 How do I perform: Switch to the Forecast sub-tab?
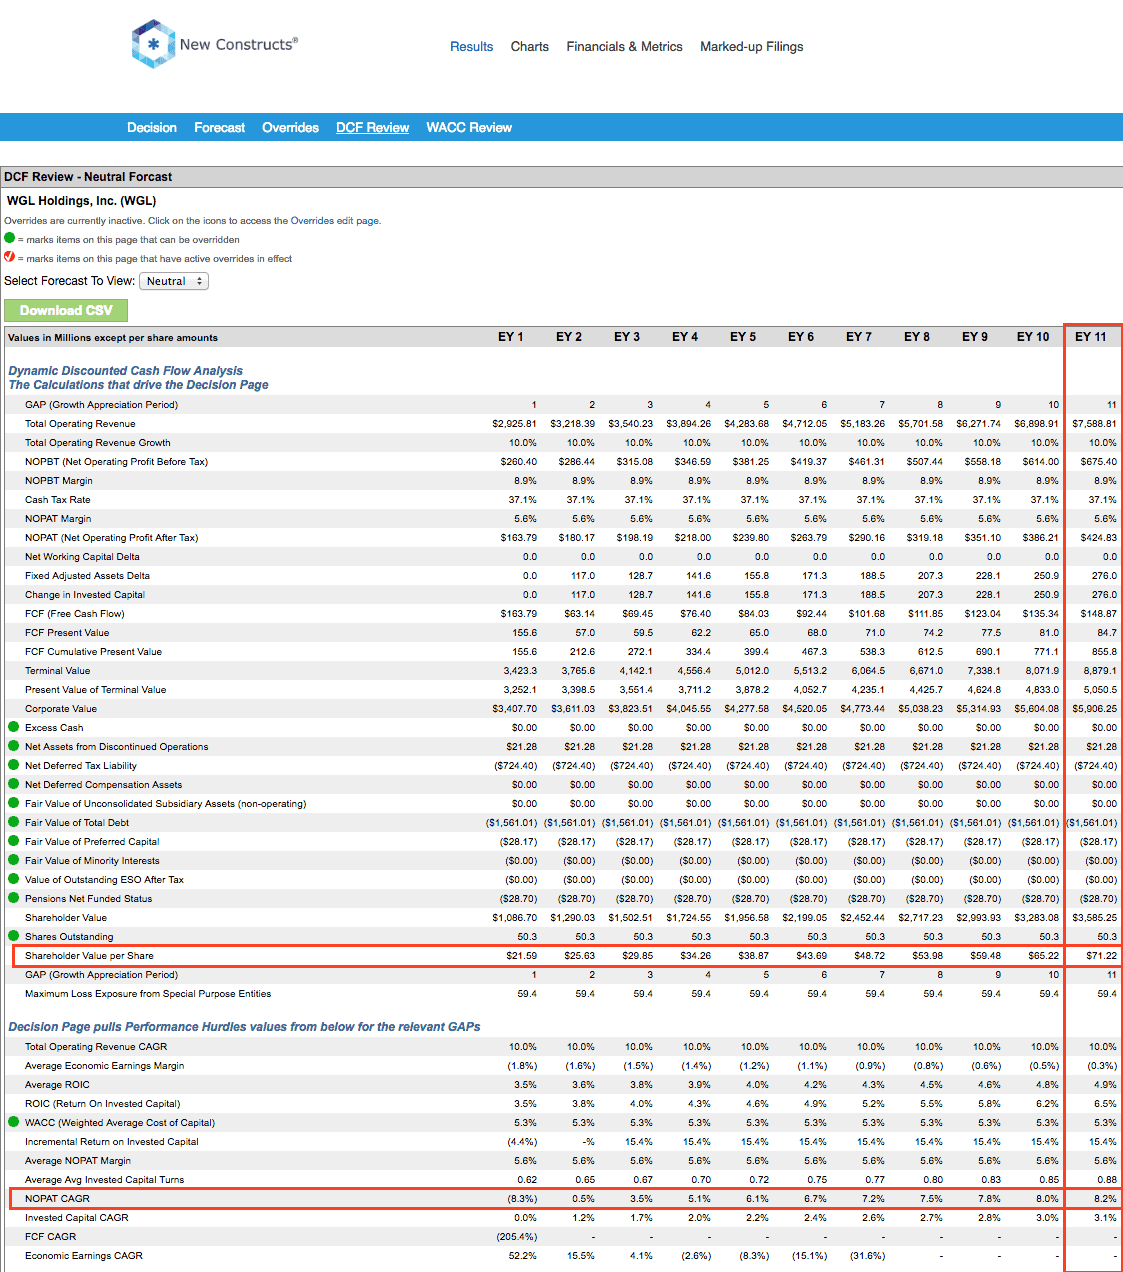tap(219, 127)
